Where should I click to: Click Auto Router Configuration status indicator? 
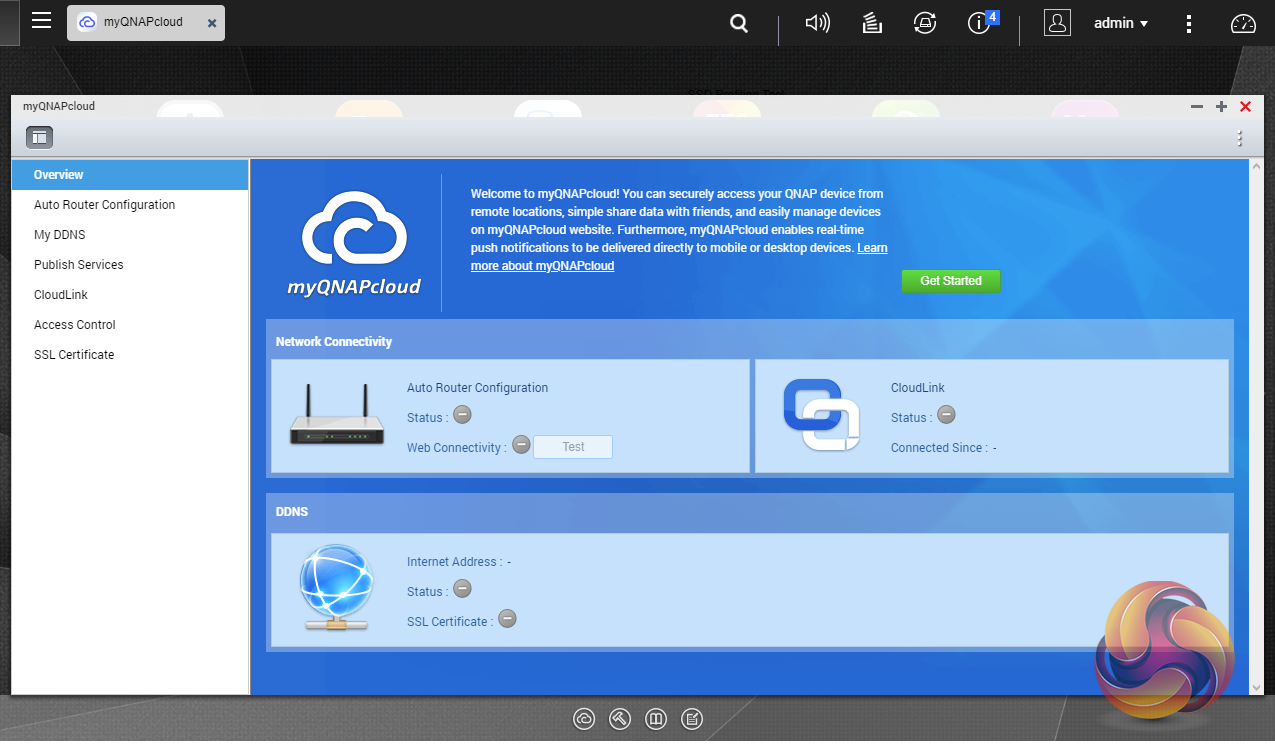tap(462, 415)
